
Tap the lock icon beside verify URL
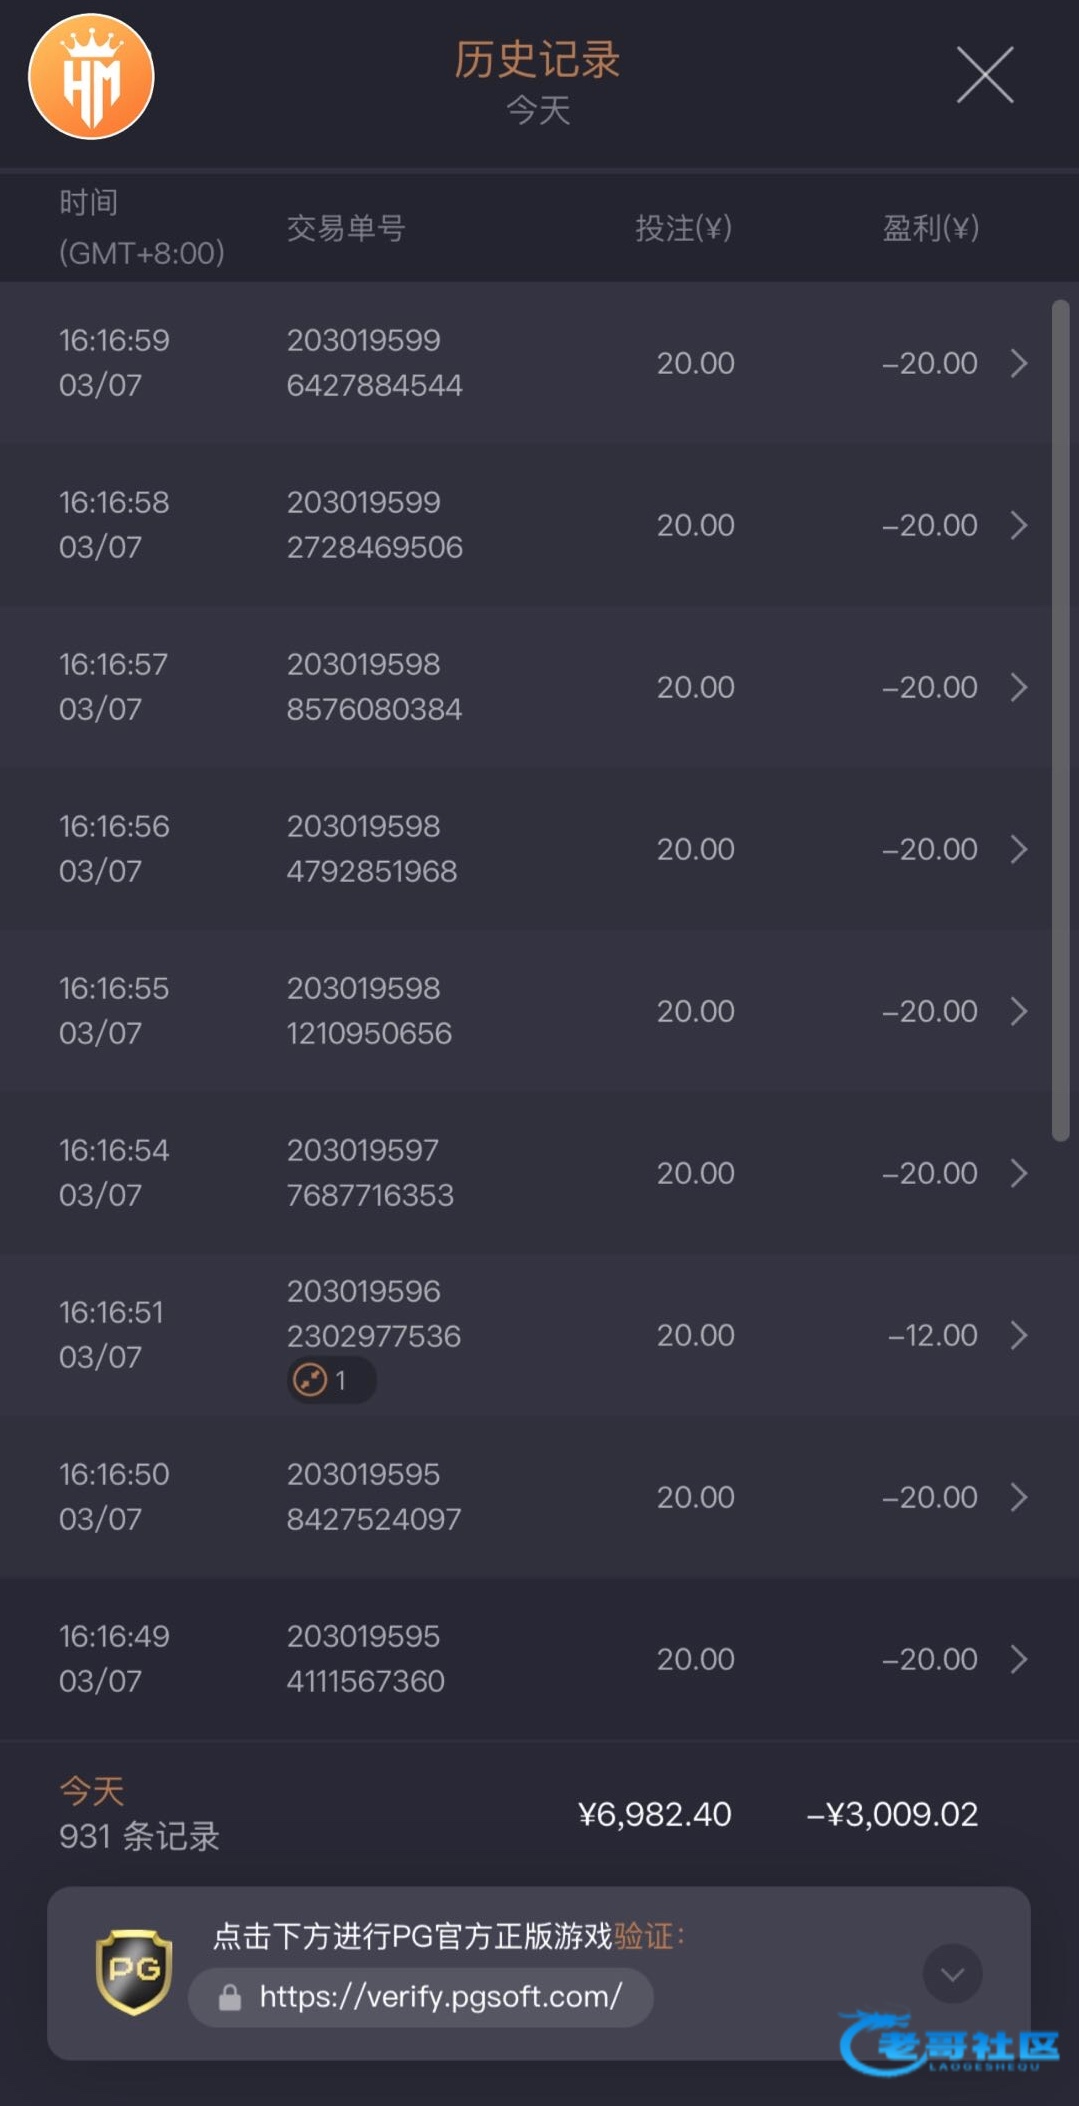(x=230, y=1998)
